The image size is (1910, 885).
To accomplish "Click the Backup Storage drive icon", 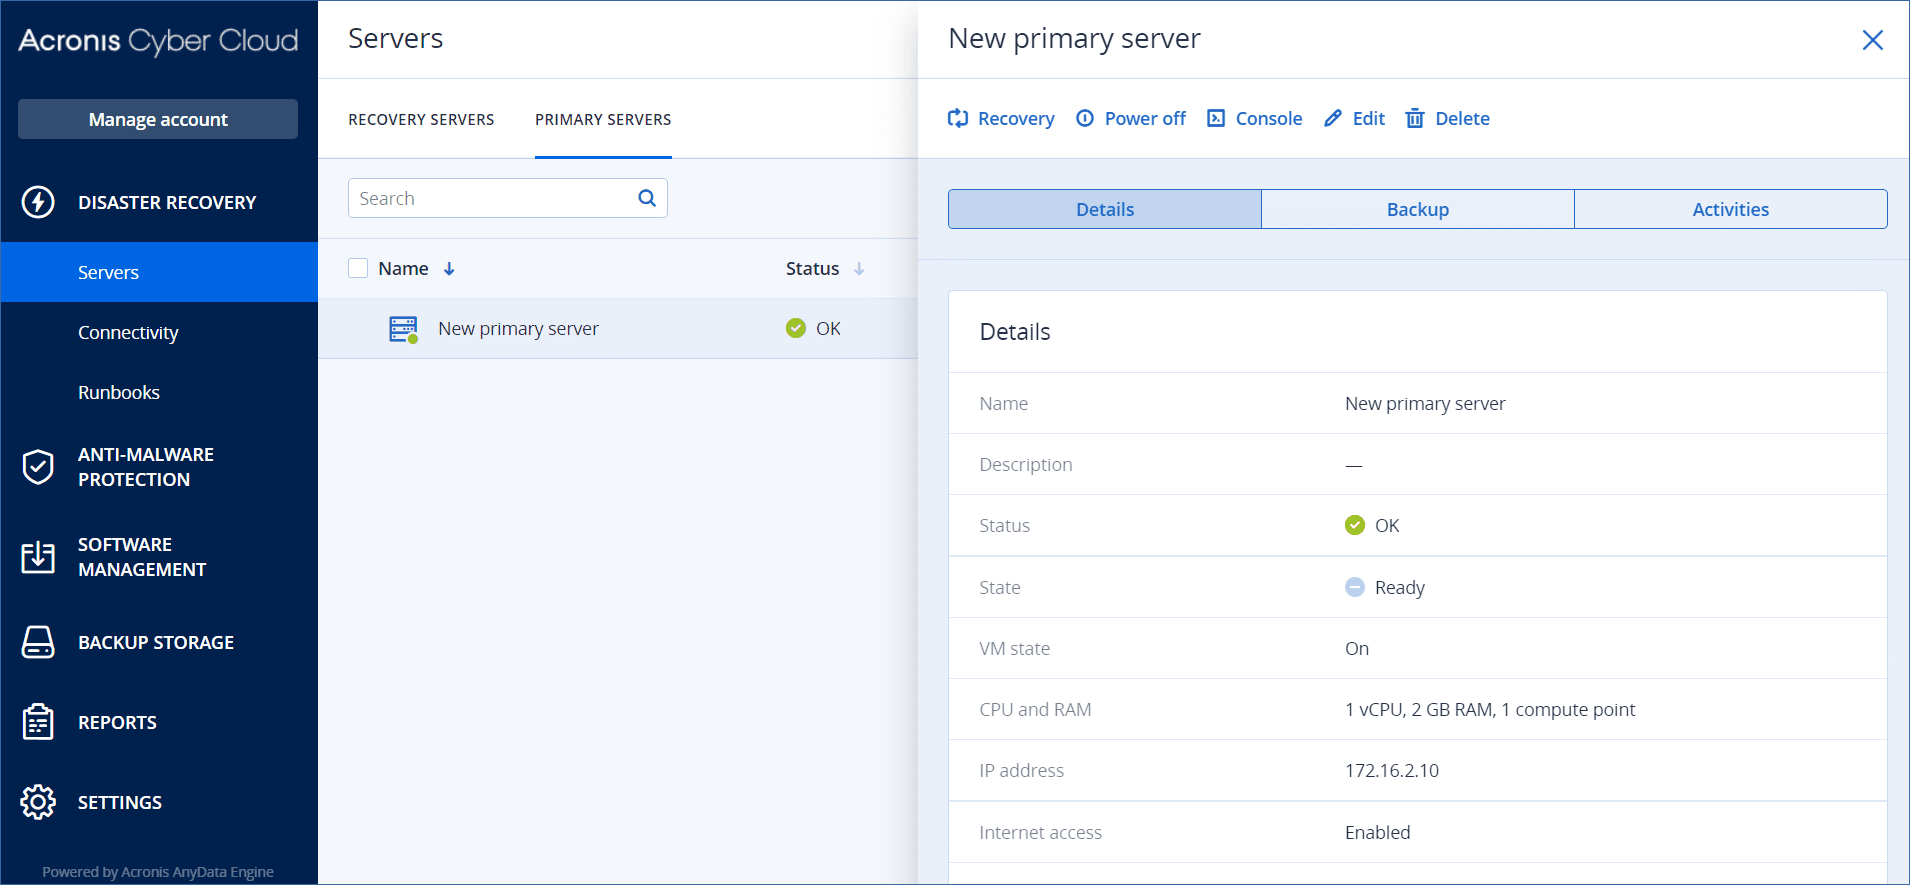I will [38, 642].
